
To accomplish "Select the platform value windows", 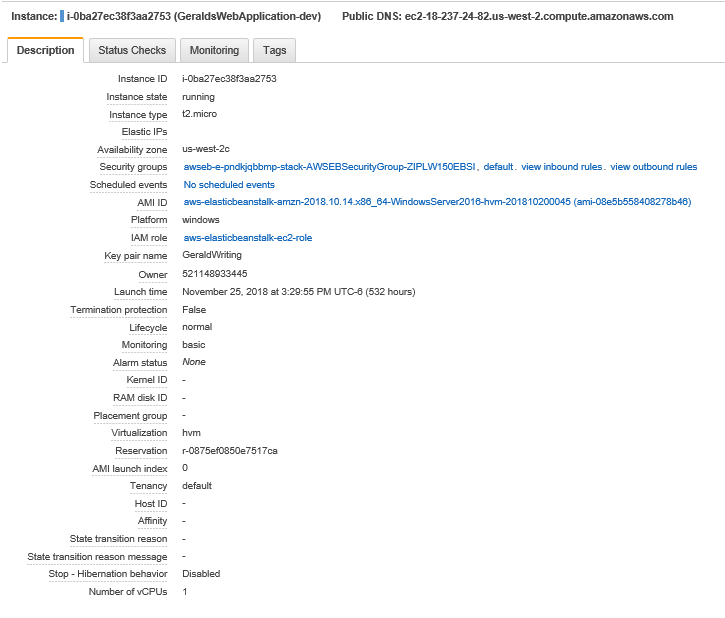I will tap(201, 220).
